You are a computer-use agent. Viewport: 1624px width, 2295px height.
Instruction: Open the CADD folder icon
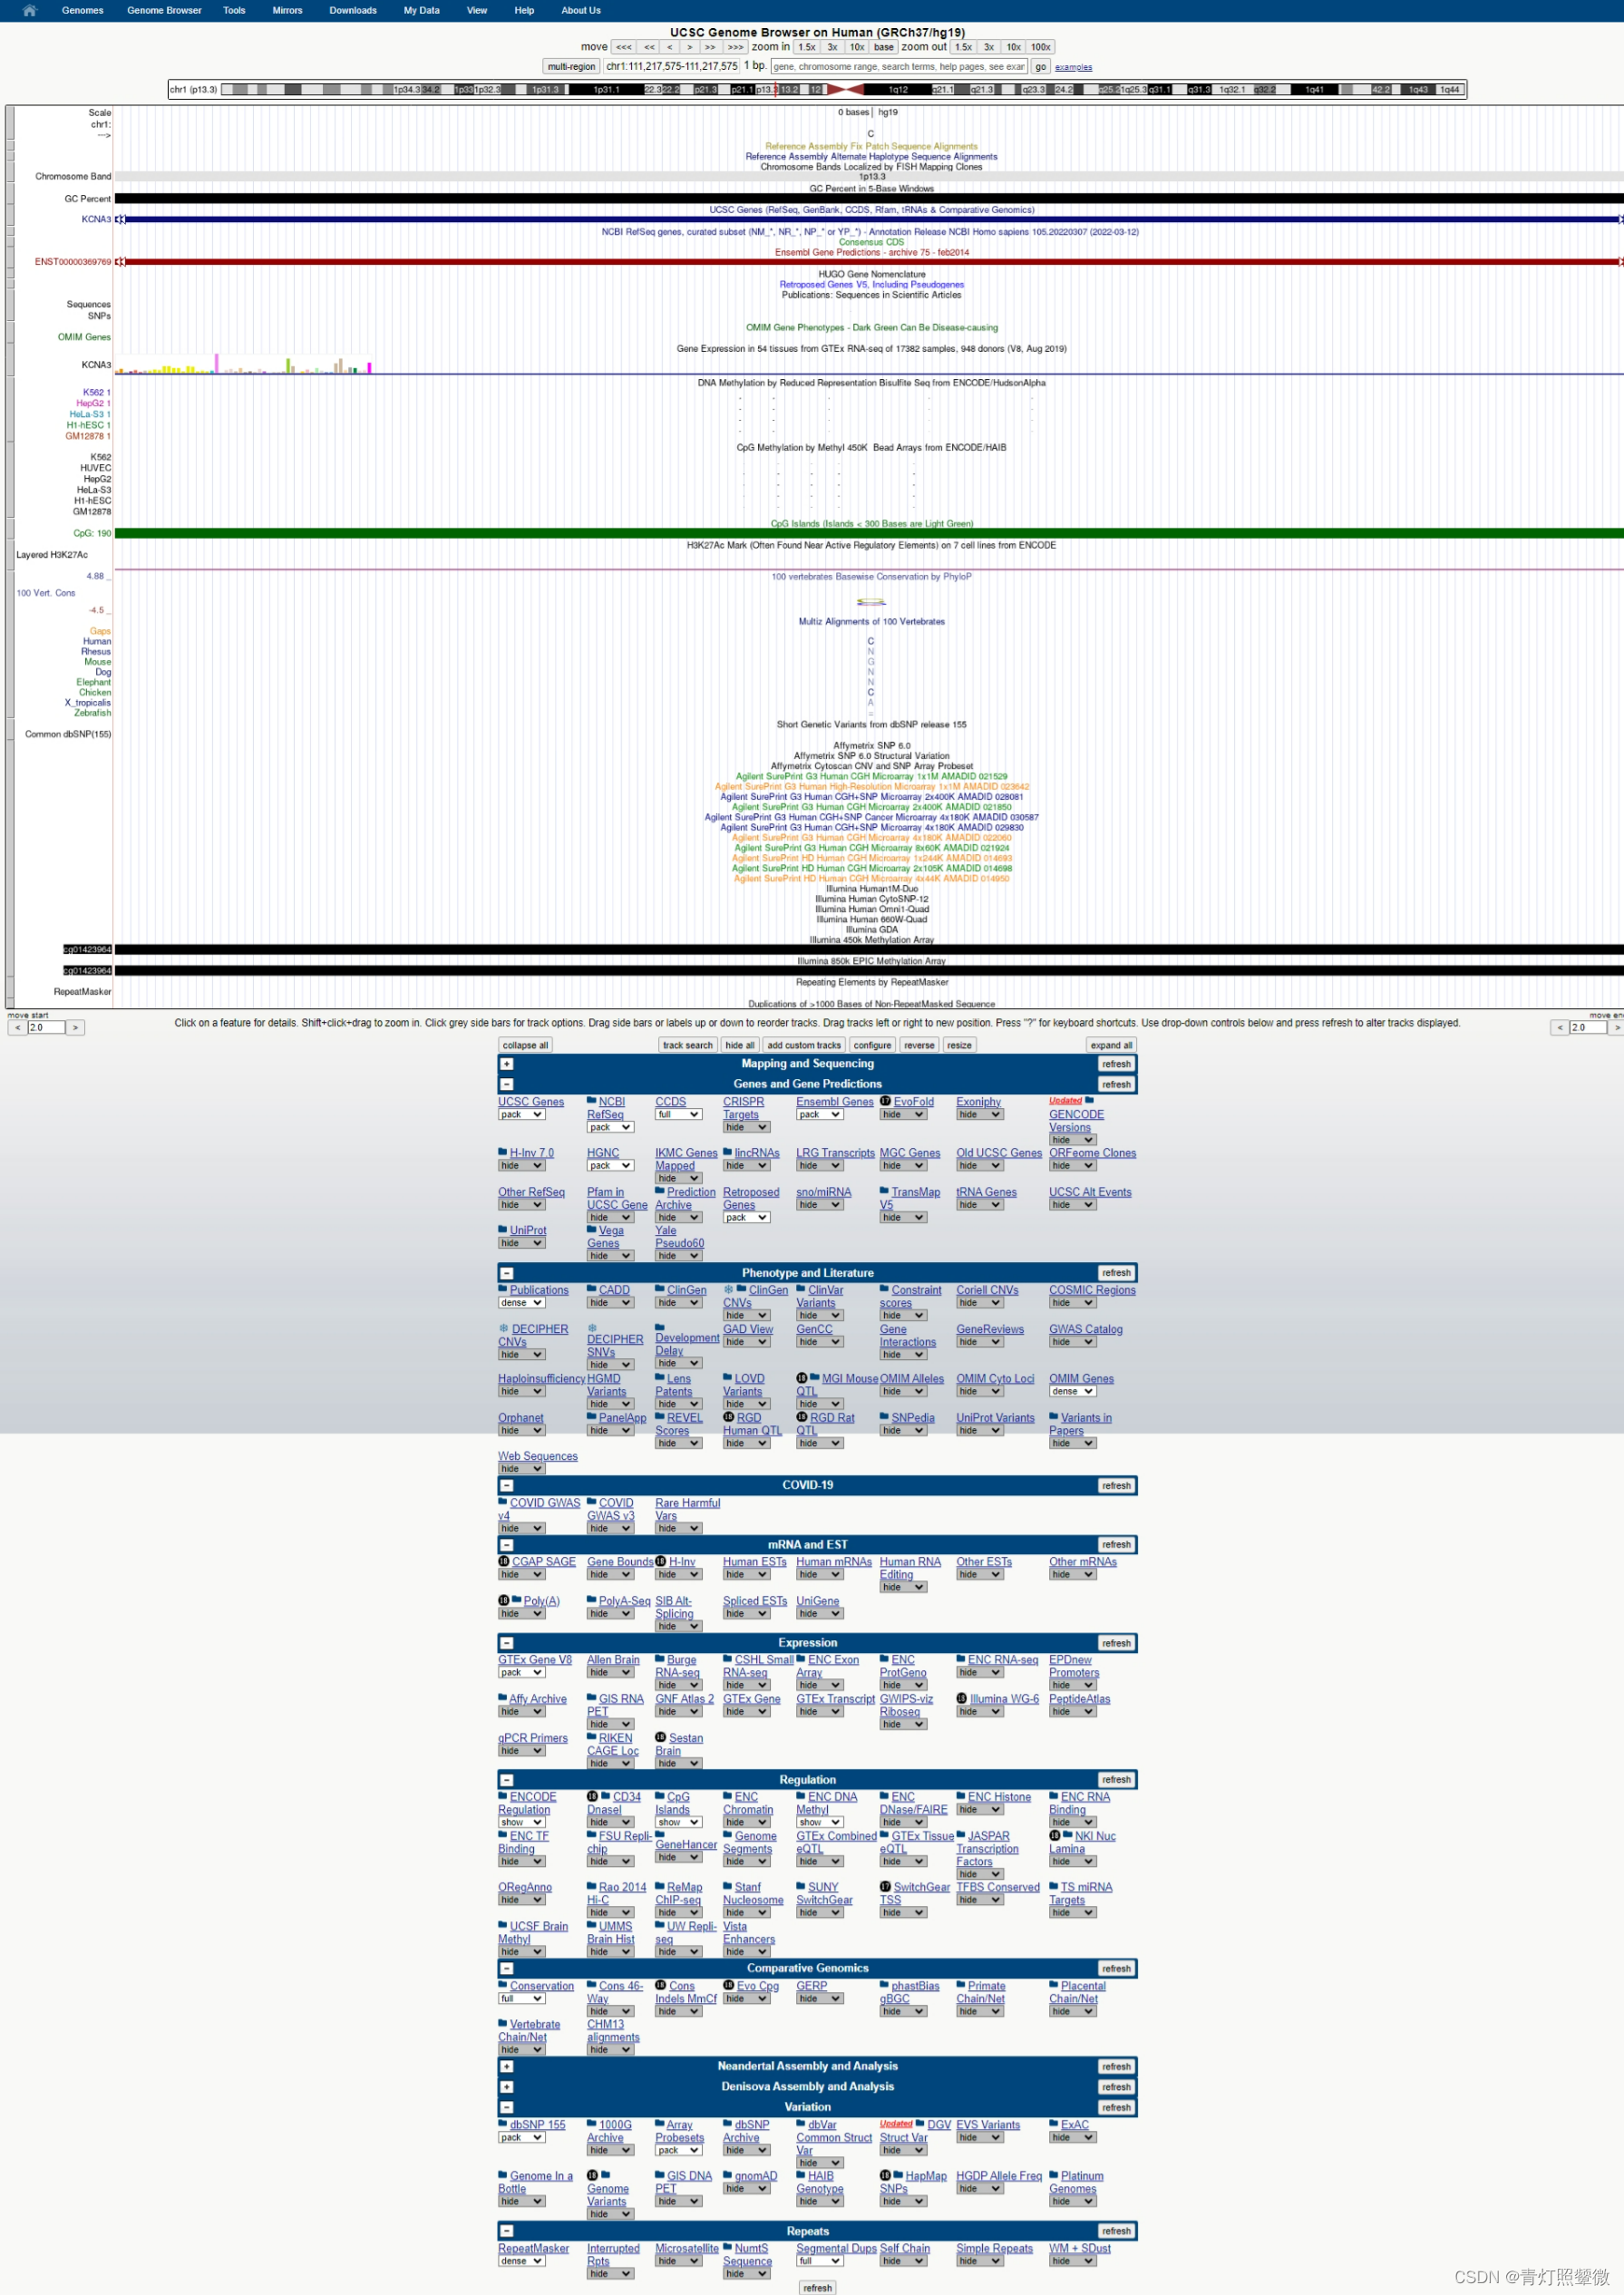[592, 1289]
